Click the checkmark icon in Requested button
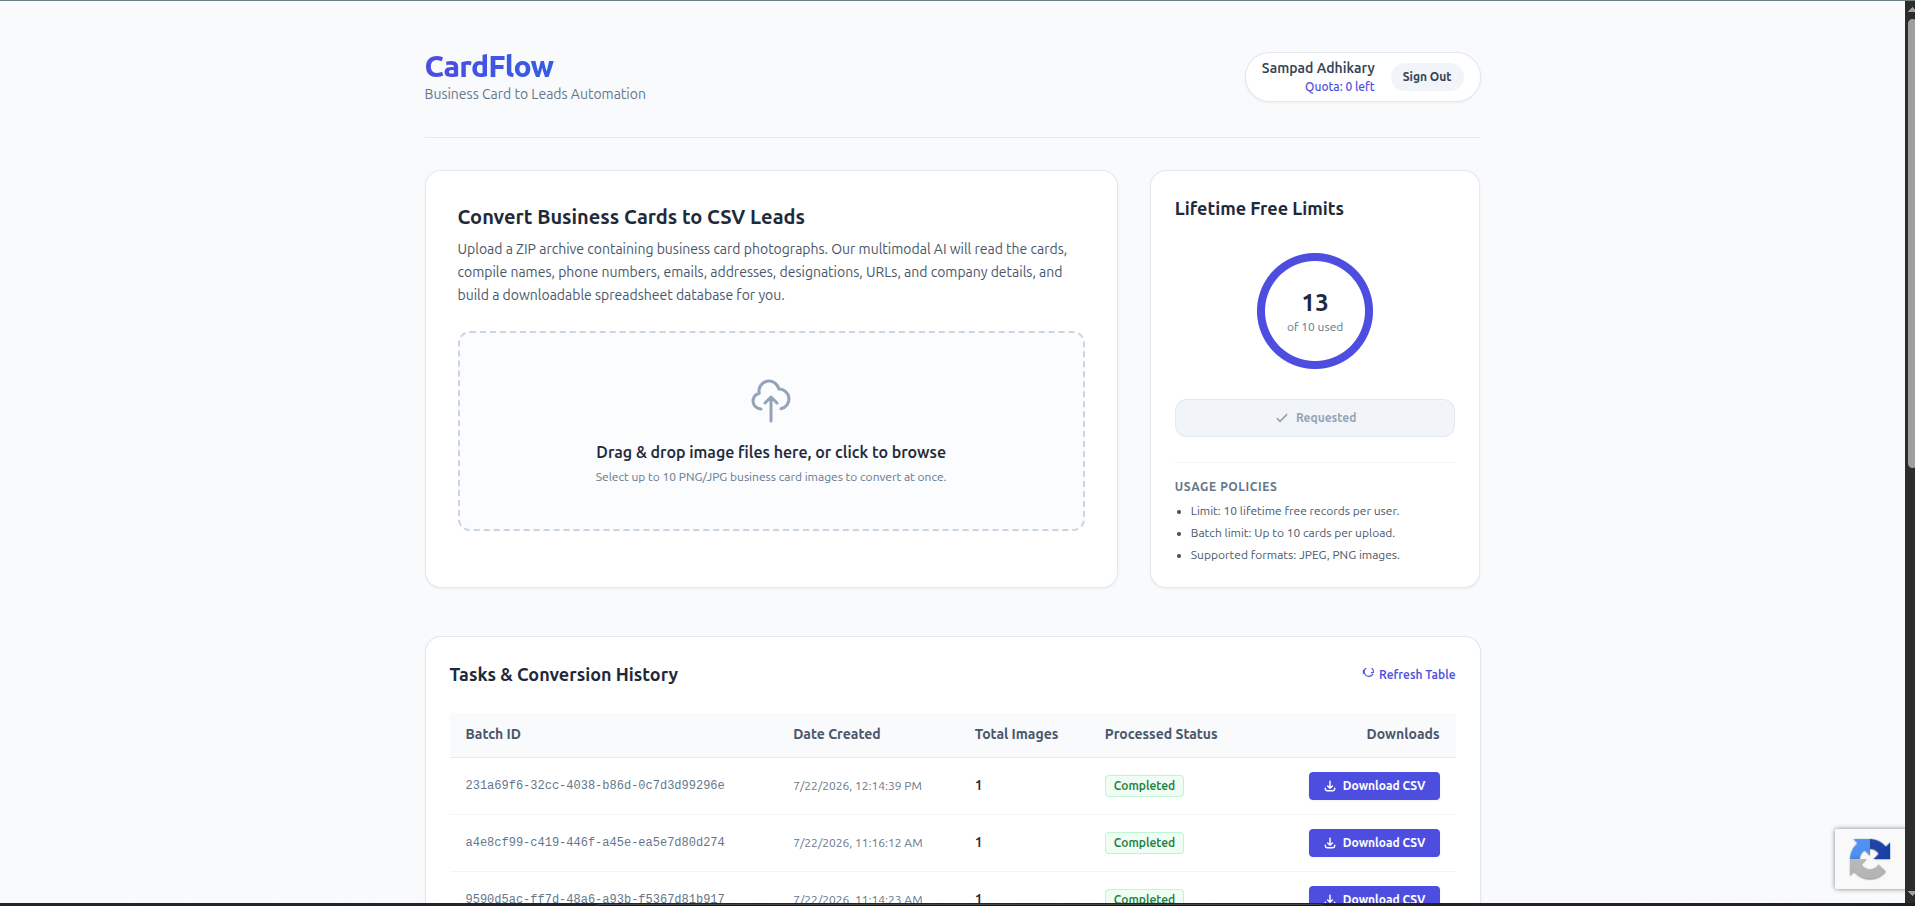The image size is (1915, 906). tap(1281, 418)
